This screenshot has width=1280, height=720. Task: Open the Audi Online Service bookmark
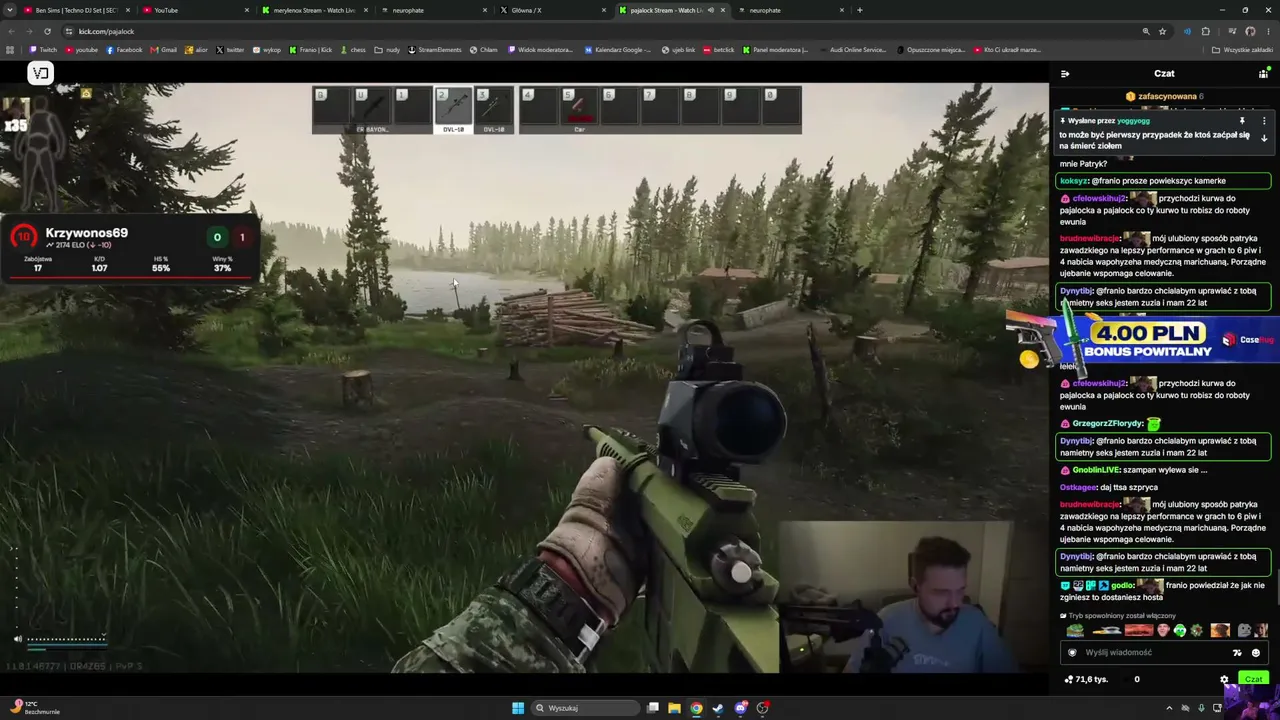coord(852,50)
